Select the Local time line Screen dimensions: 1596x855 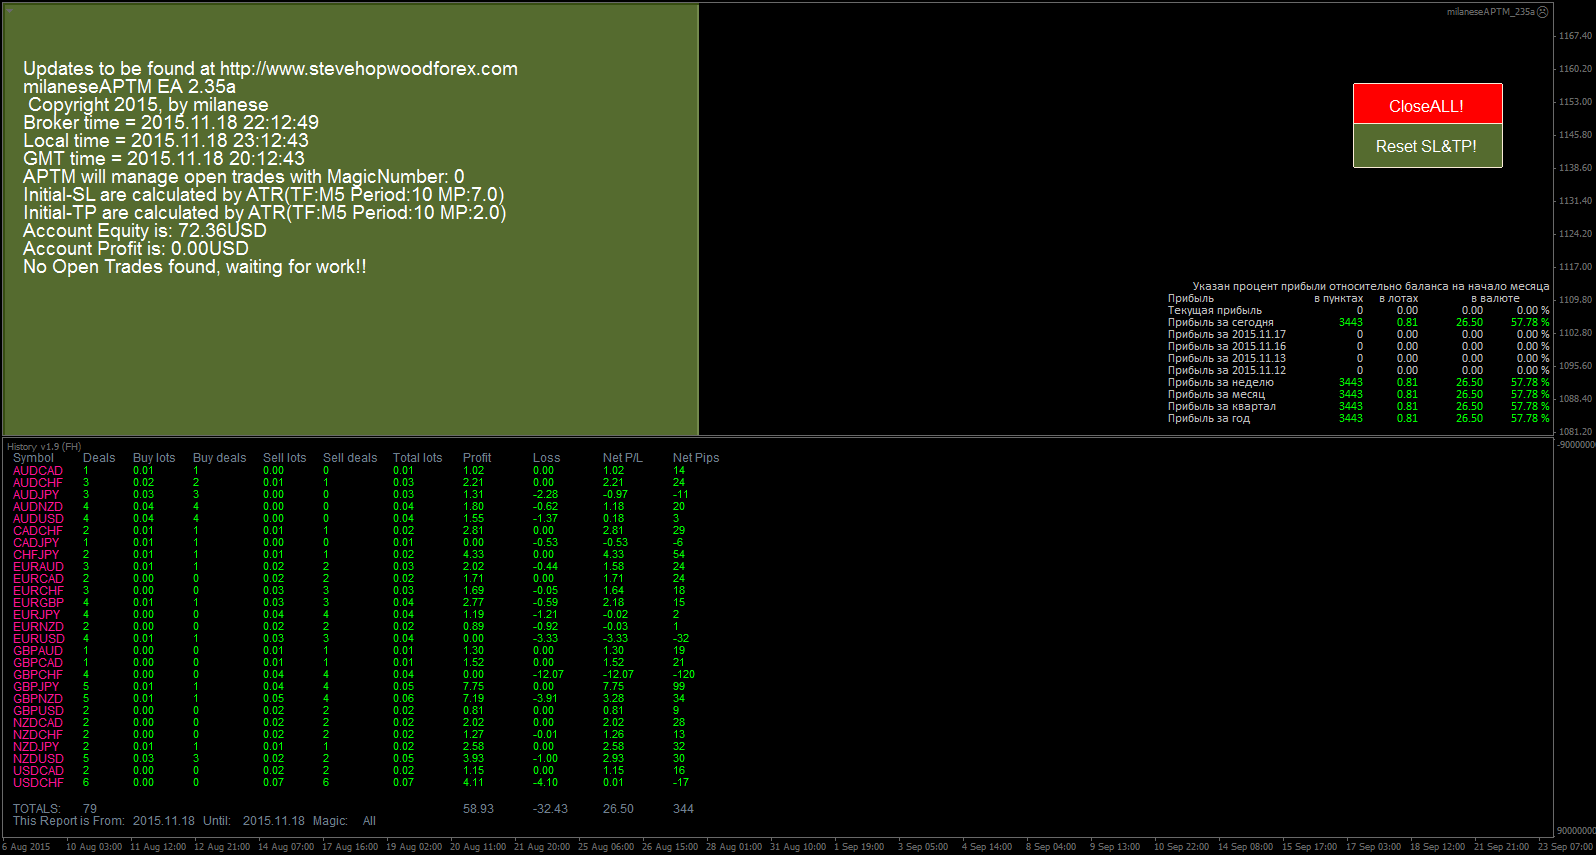166,141
